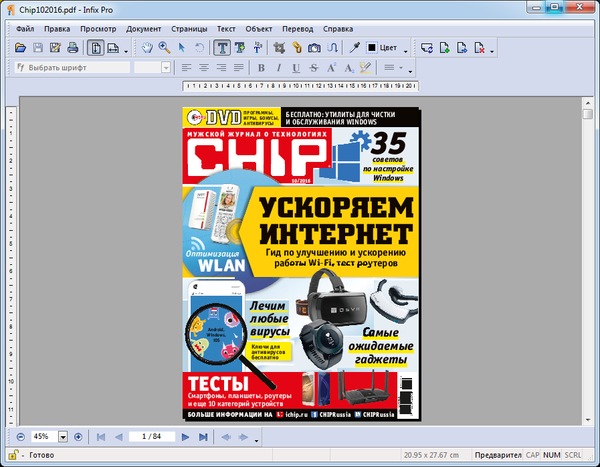
Task: Select the Eyedropper tool
Action: point(354,48)
